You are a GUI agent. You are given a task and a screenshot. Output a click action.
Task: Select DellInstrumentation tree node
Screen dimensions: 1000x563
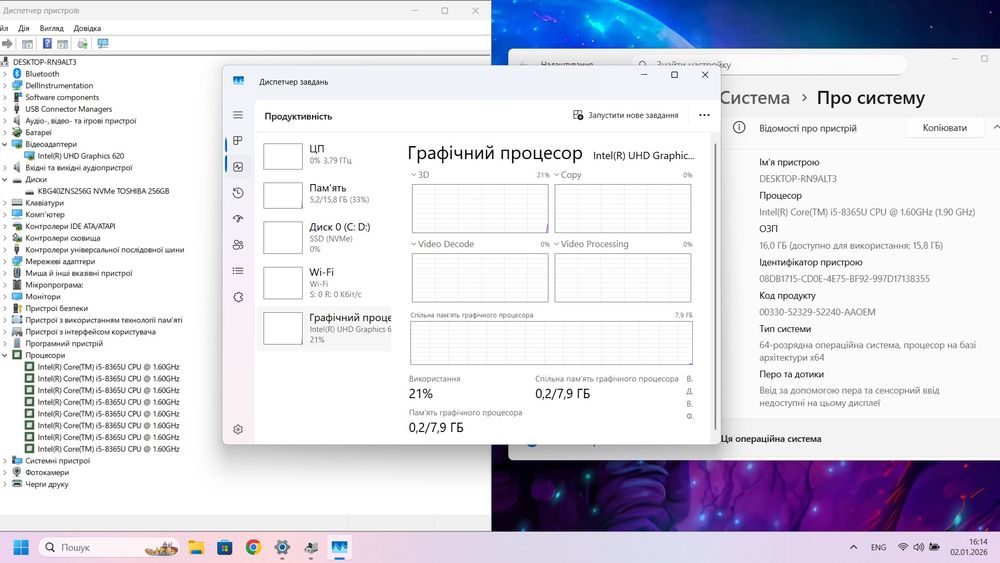click(x=59, y=85)
